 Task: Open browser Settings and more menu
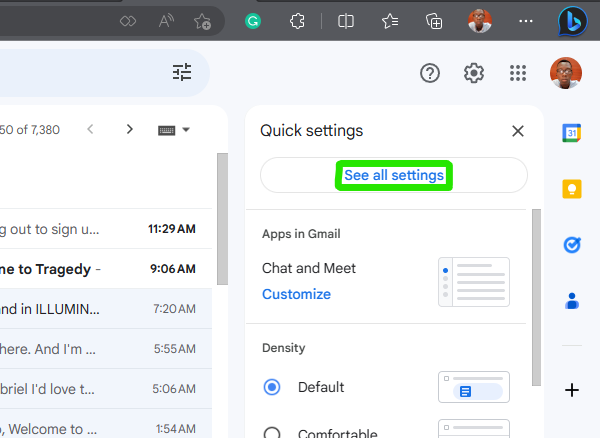[x=525, y=21]
